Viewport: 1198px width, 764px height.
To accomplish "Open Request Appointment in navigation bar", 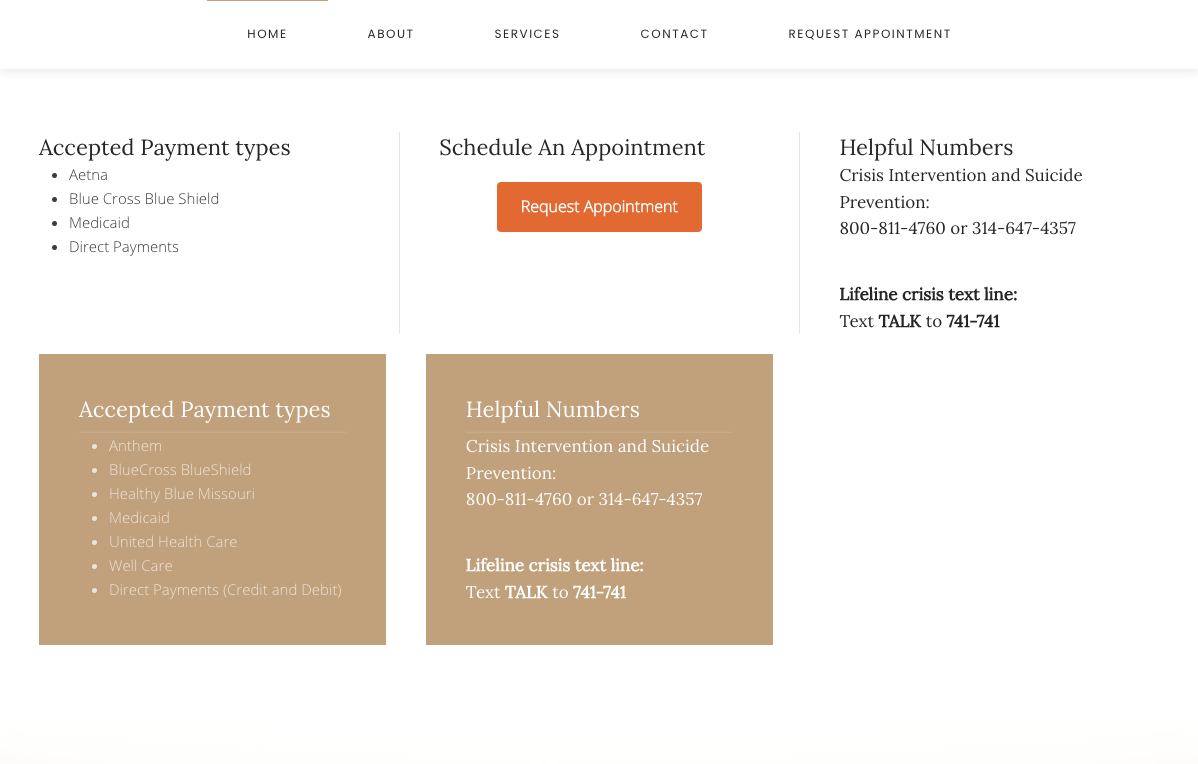I will 869,34.
